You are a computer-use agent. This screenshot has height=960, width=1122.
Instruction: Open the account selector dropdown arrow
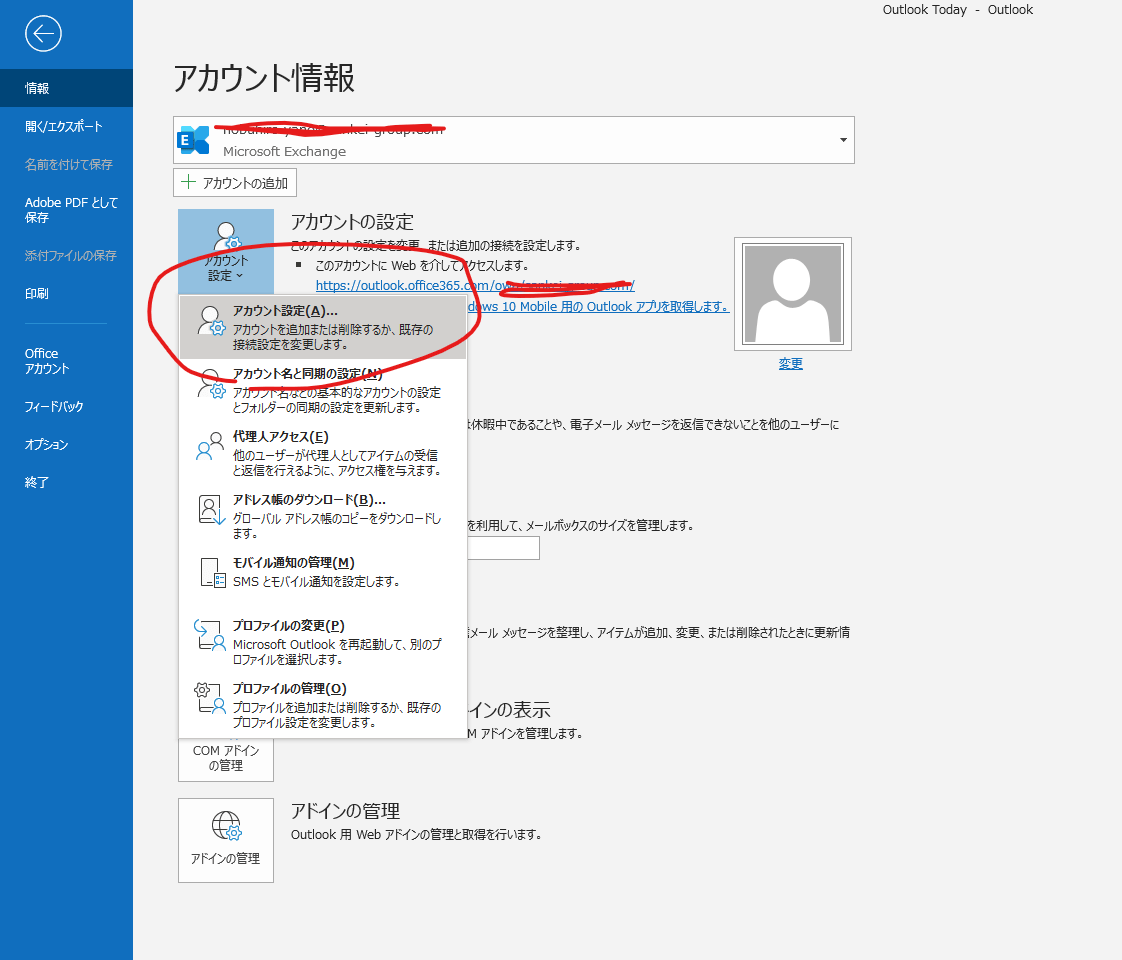point(843,140)
